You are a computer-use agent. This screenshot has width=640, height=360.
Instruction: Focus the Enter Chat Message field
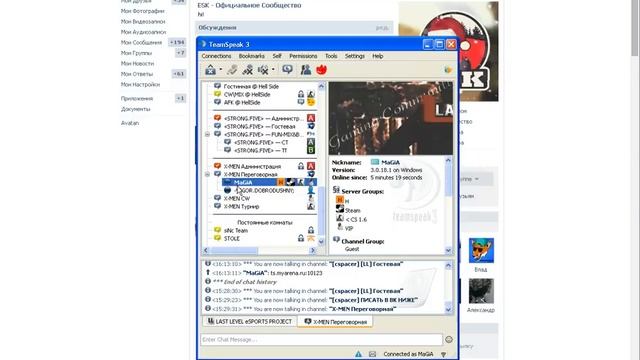[321, 340]
